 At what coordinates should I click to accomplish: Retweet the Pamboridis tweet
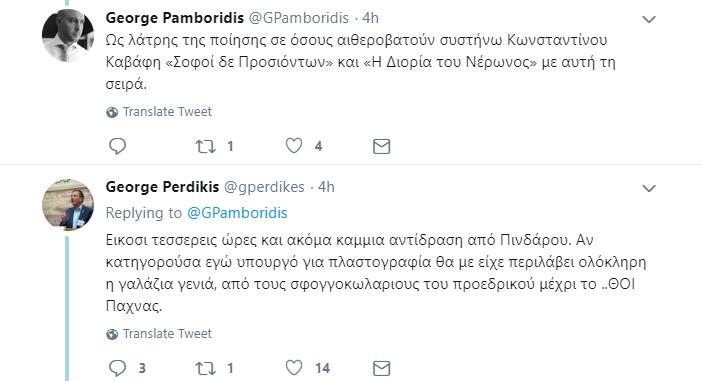[x=206, y=146]
